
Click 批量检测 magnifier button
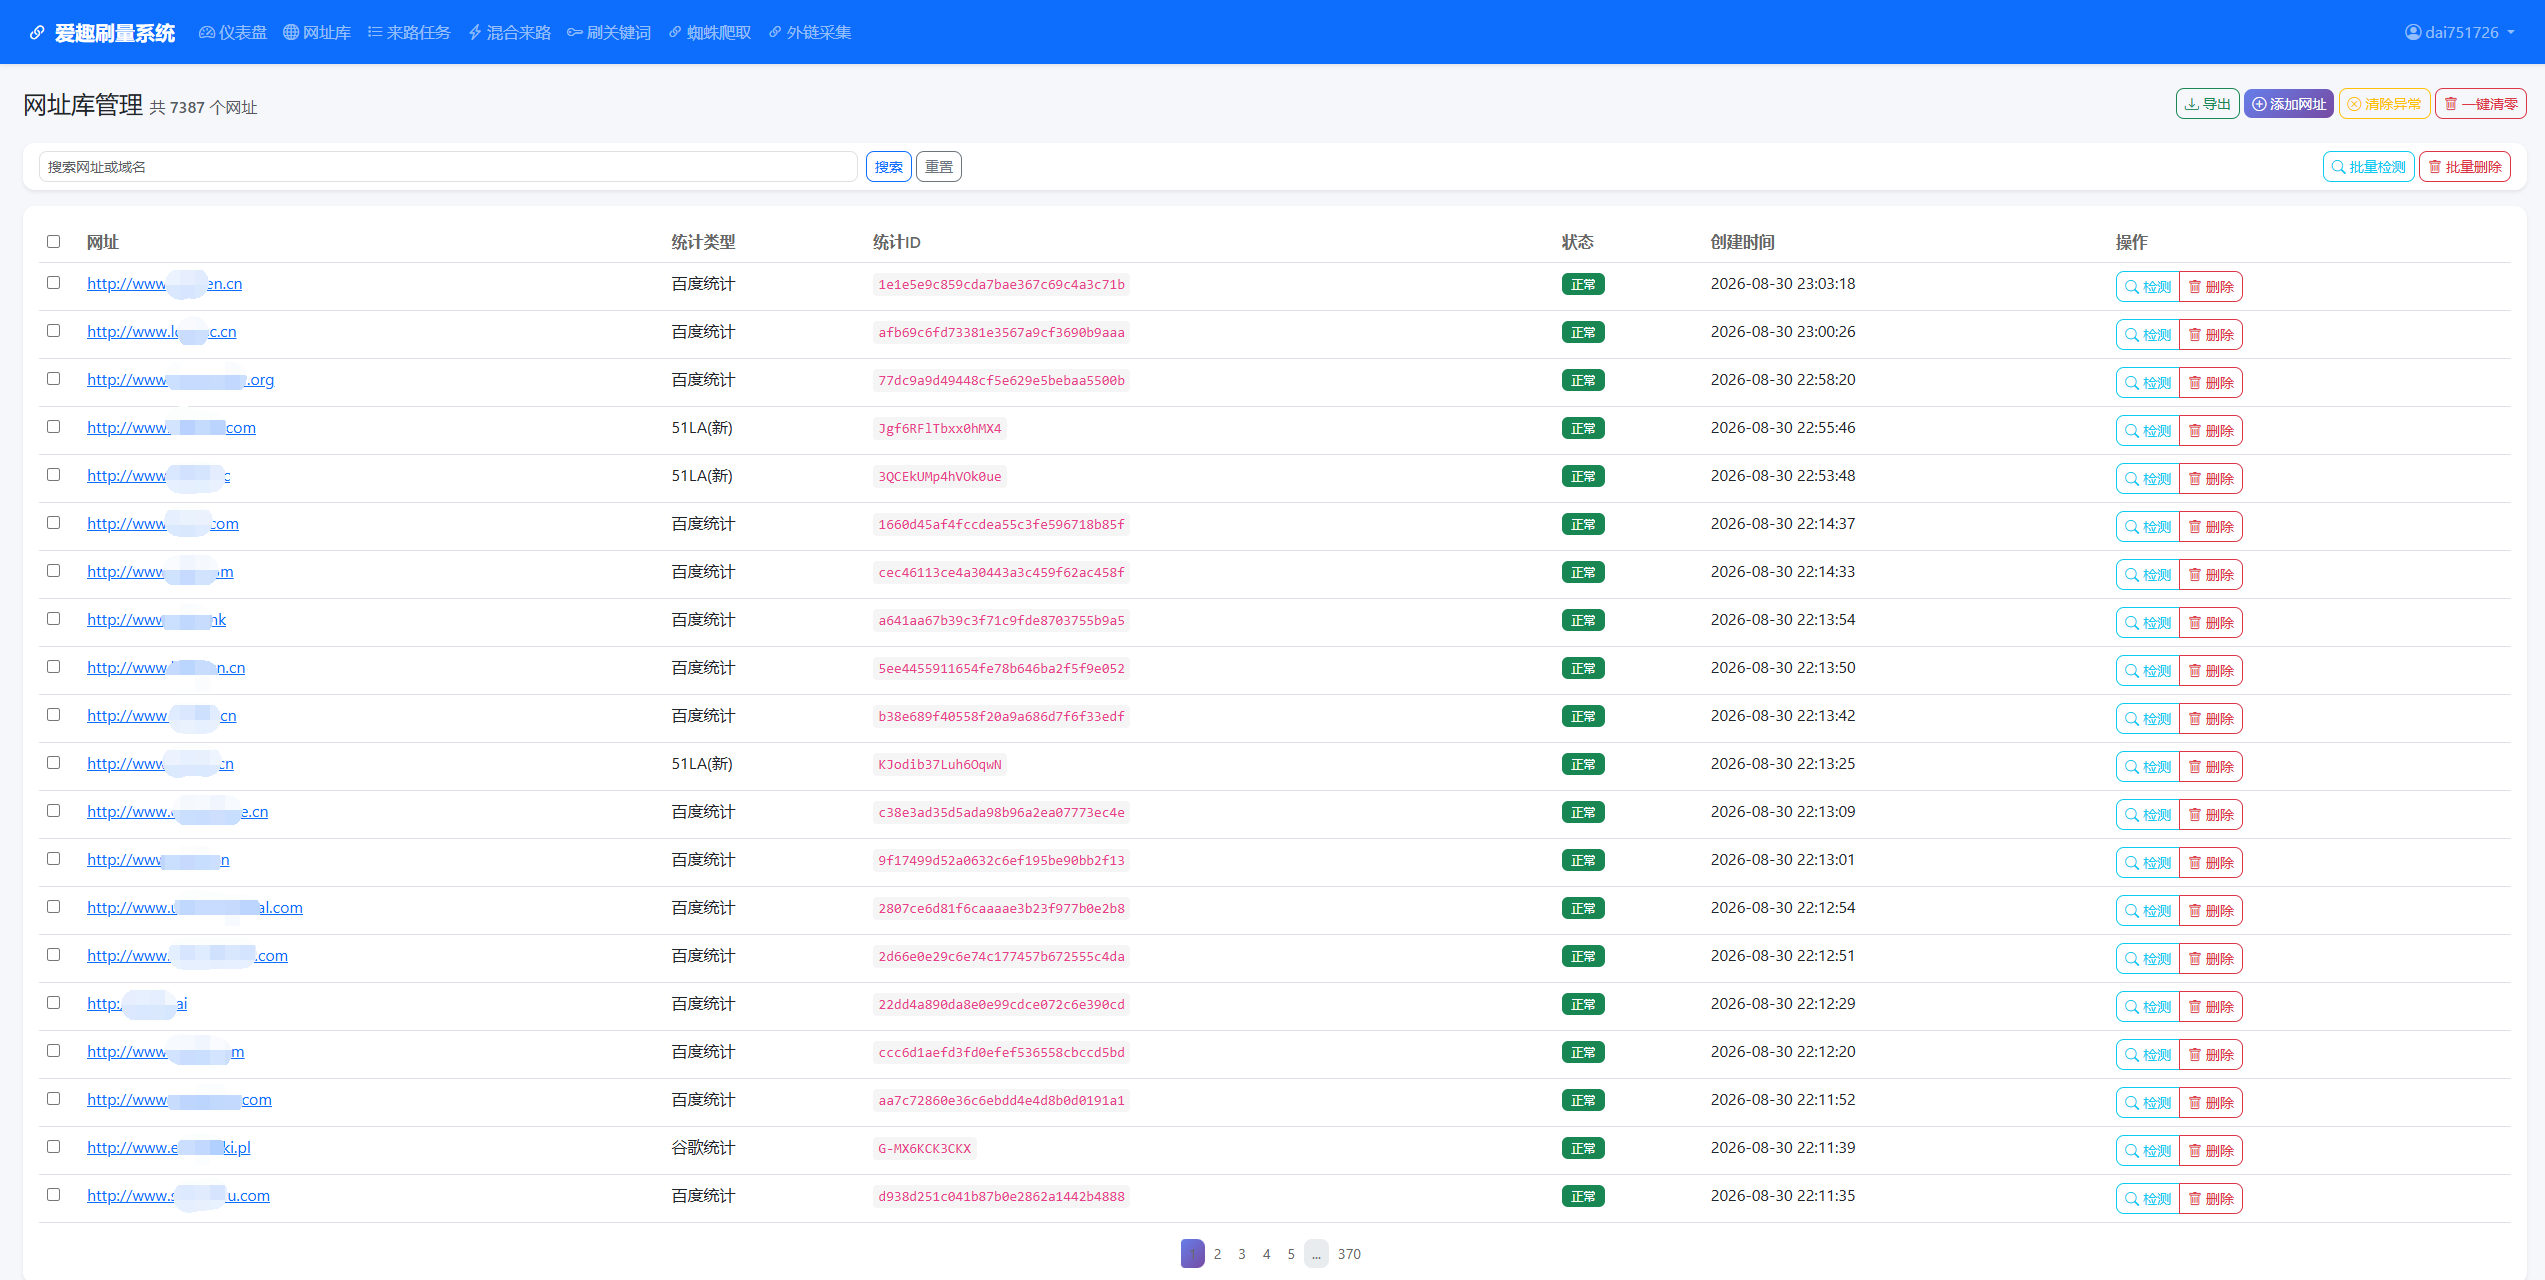pos(2368,167)
